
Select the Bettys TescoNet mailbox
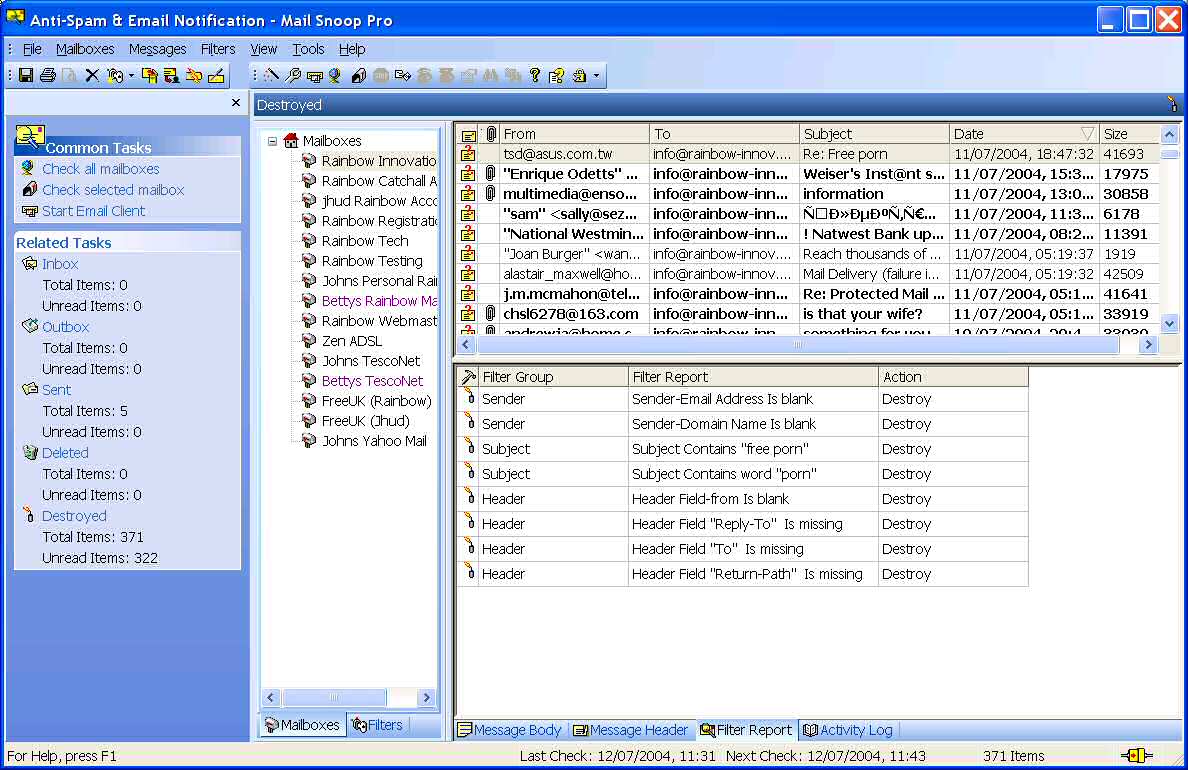pyautogui.click(x=372, y=381)
